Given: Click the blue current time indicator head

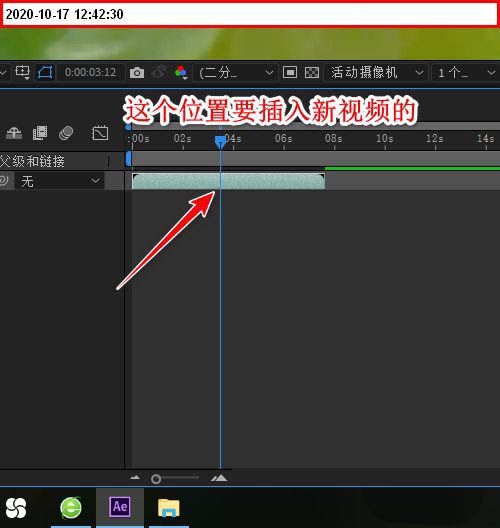Looking at the screenshot, I should point(220,141).
